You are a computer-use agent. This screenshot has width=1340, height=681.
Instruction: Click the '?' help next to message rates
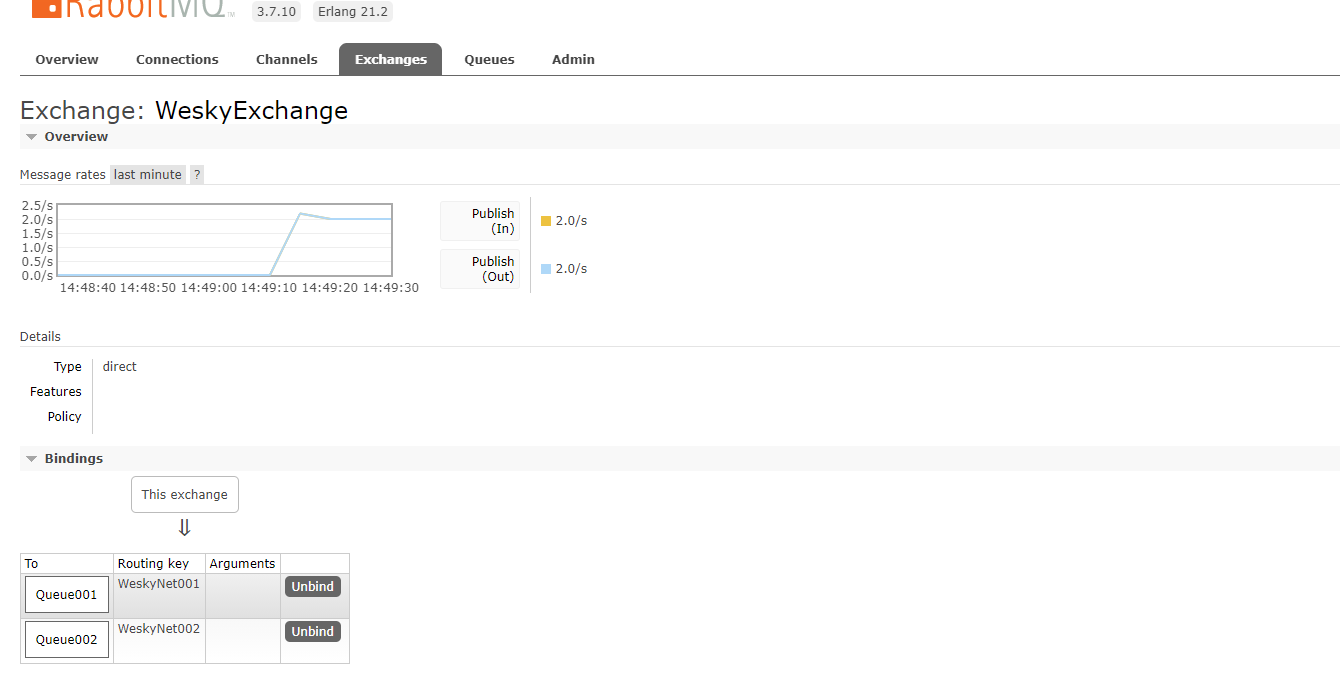coord(197,174)
